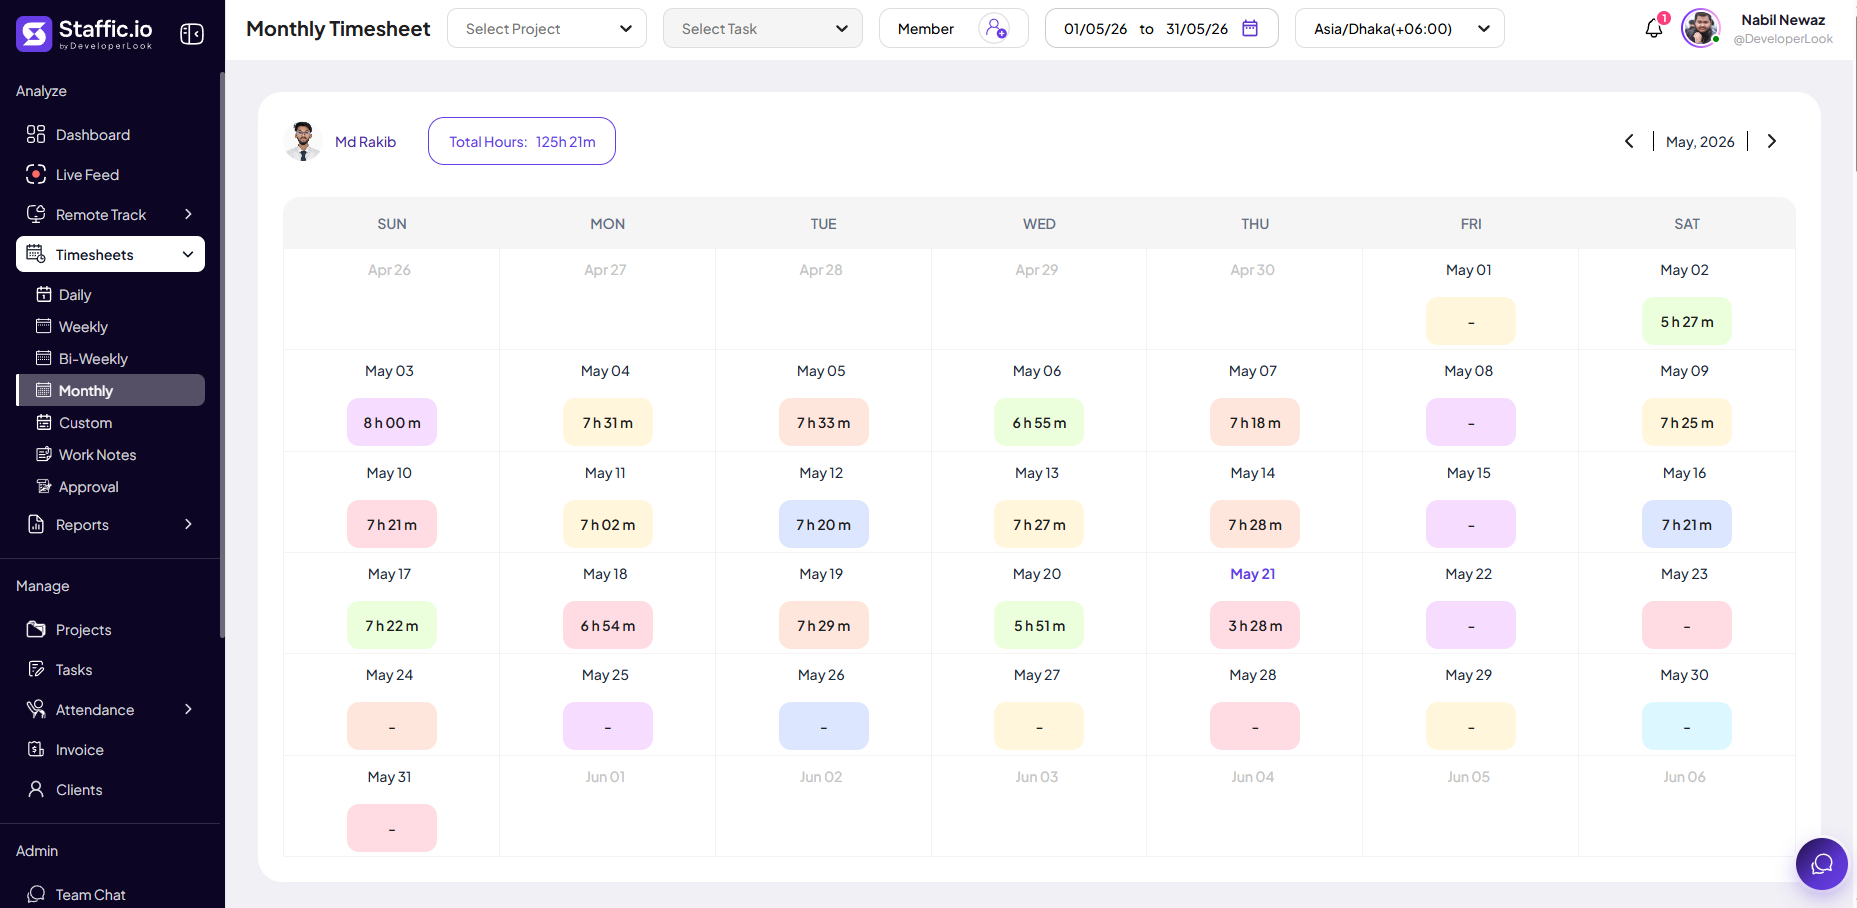Open Team Chat icon
Viewport: 1857px width, 908px height.
tap(36, 894)
